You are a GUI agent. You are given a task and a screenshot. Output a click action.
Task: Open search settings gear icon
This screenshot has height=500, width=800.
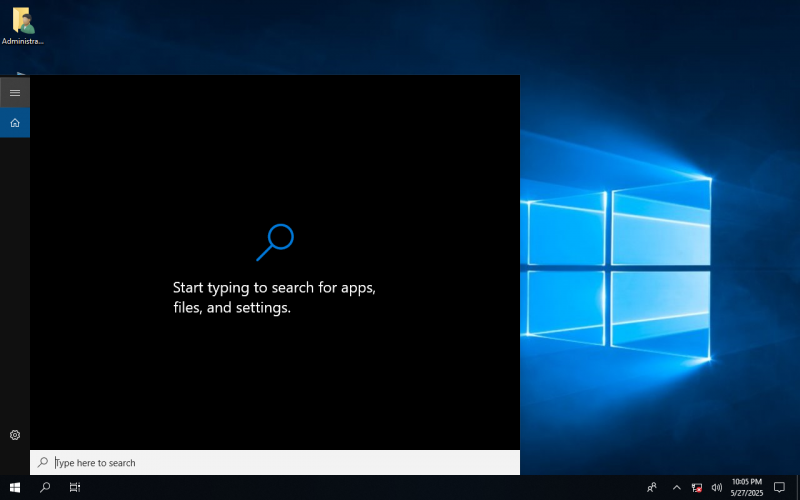pos(15,435)
